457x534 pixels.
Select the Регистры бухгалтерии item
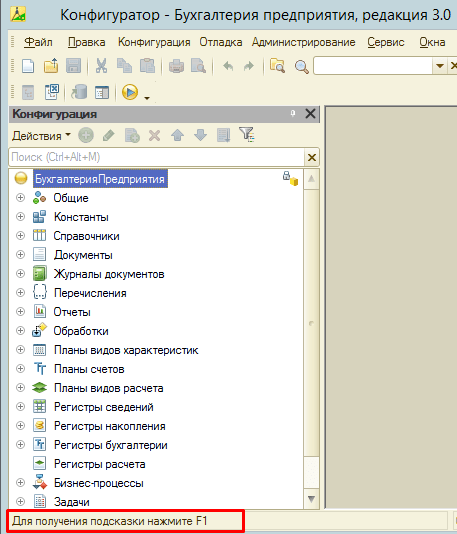(x=111, y=445)
